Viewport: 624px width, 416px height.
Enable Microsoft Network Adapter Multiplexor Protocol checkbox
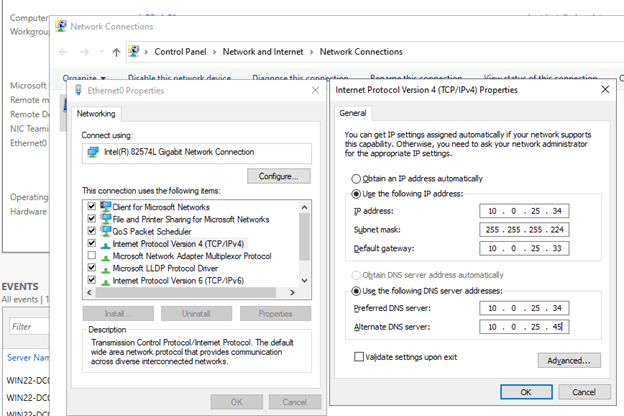pyautogui.click(x=92, y=257)
